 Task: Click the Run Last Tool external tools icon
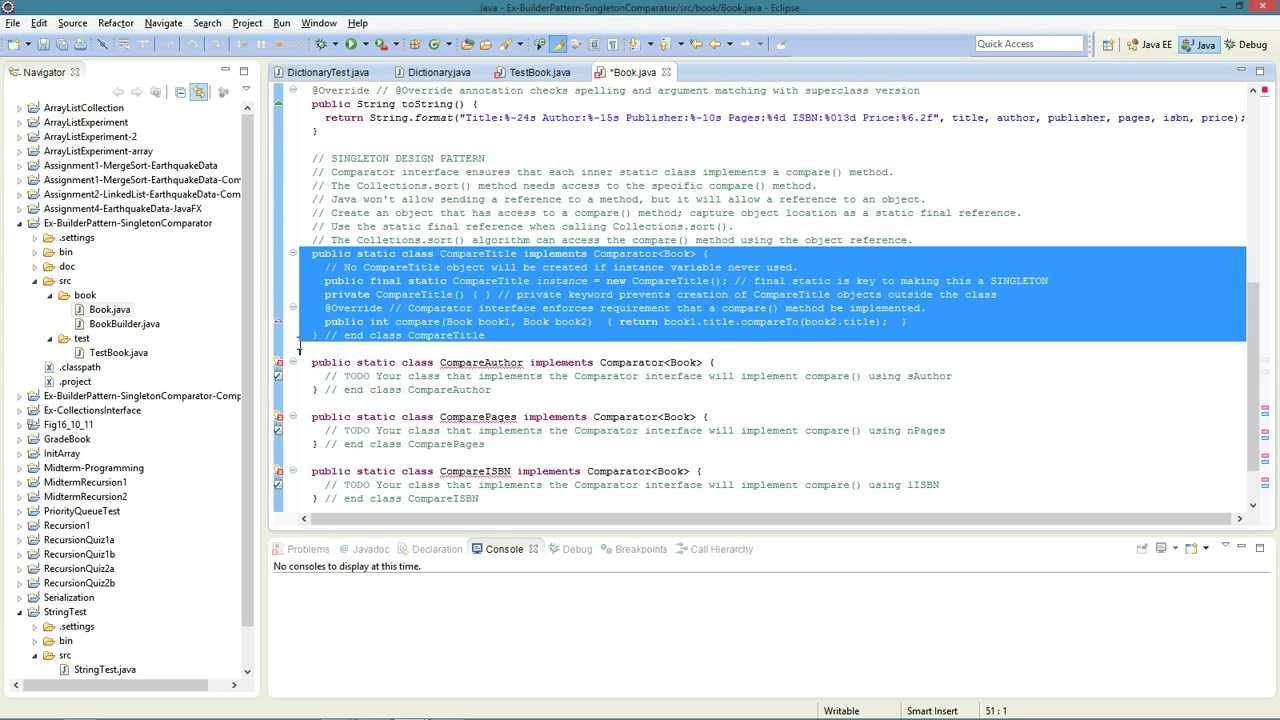[380, 44]
